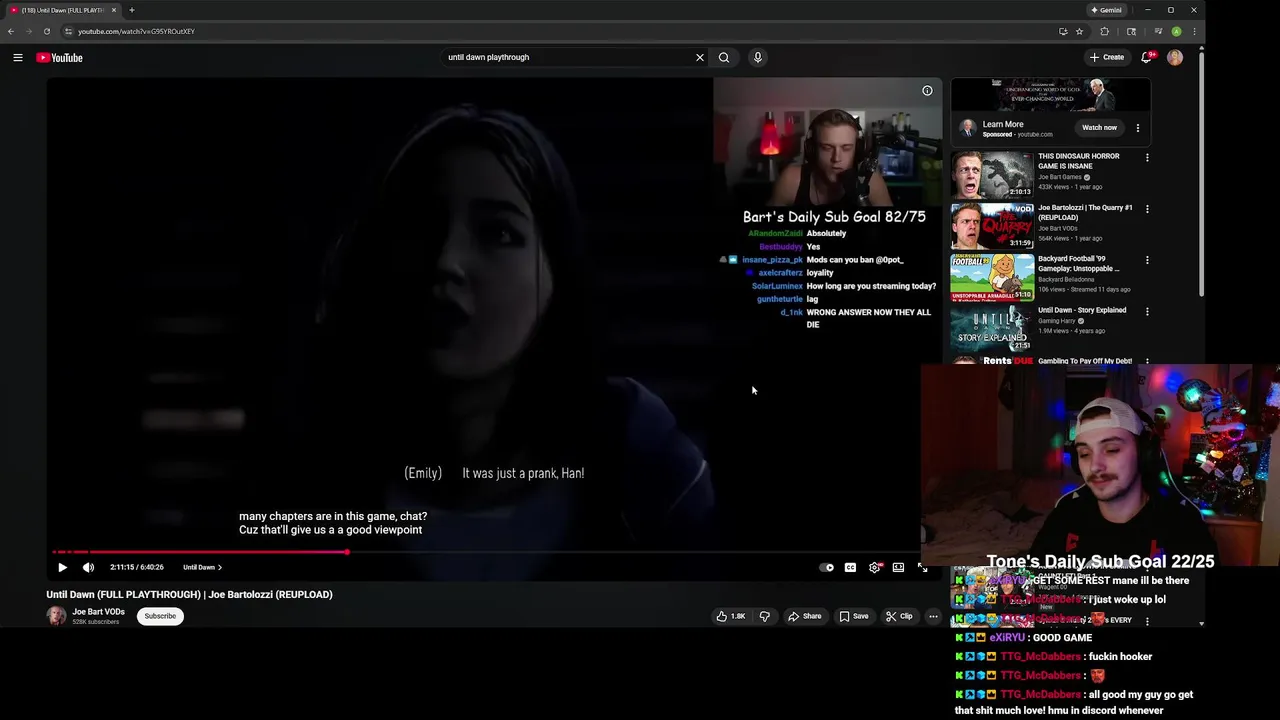Click the video info card icon
Screen dimensions: 1280x720
tap(927, 91)
